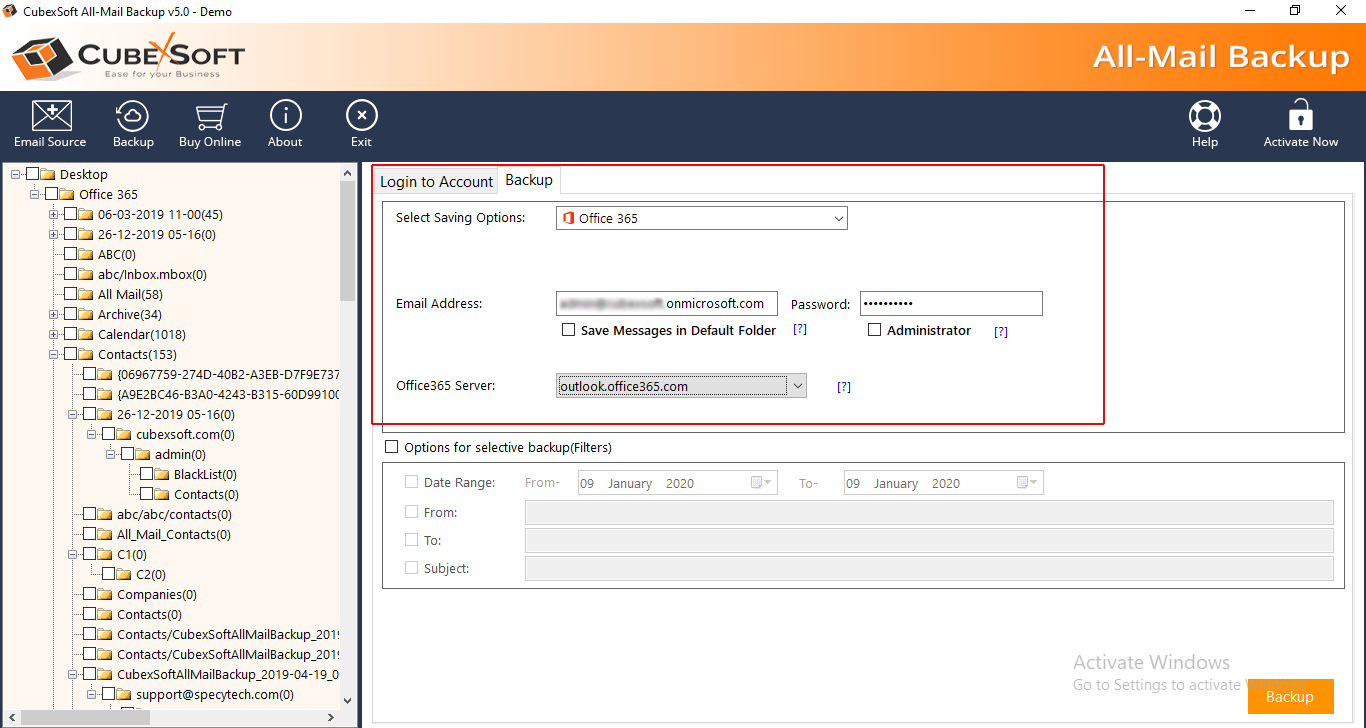The image size is (1366, 728).
Task: Click the Password input field
Action: [x=950, y=304]
